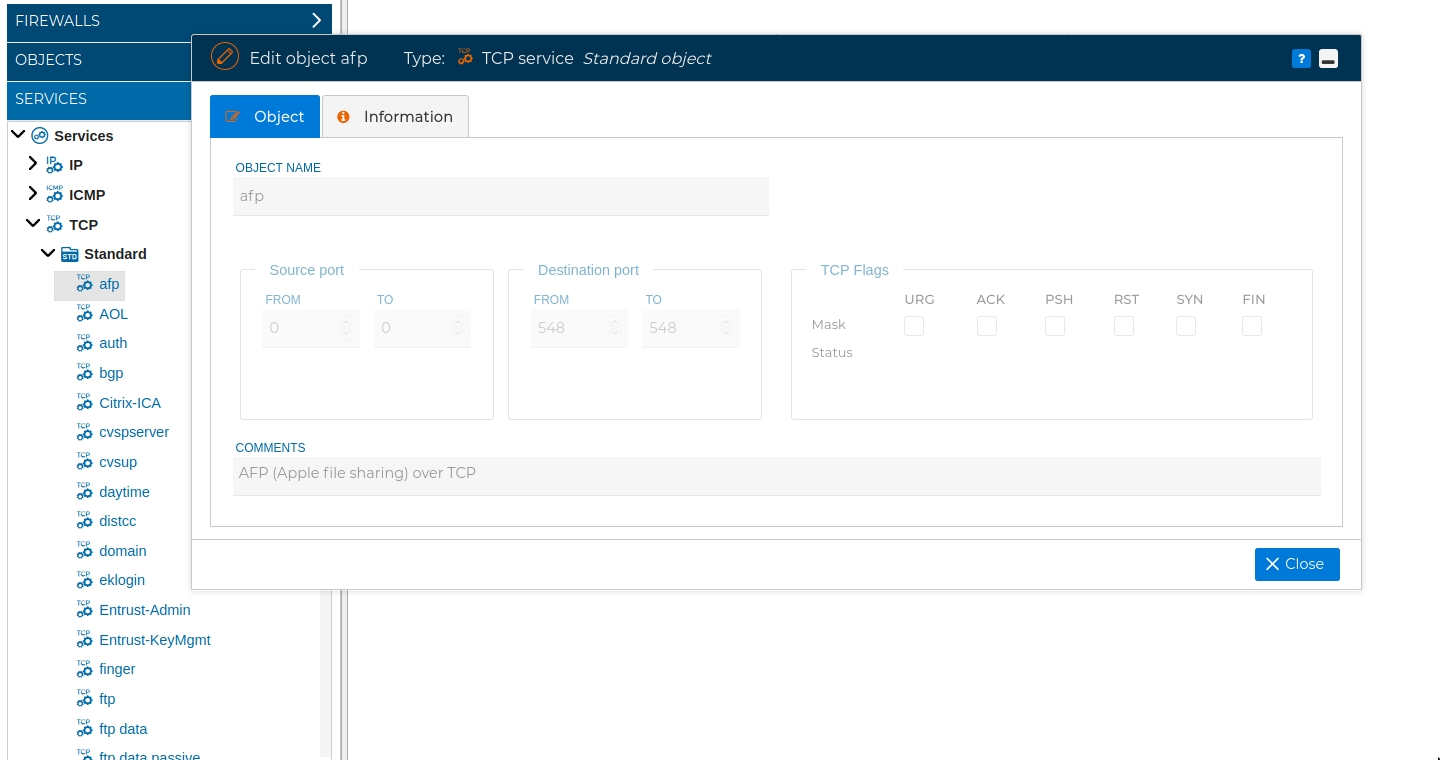Select the AOL service in tree
Image resolution: width=1440 pixels, height=760 pixels.
click(114, 313)
